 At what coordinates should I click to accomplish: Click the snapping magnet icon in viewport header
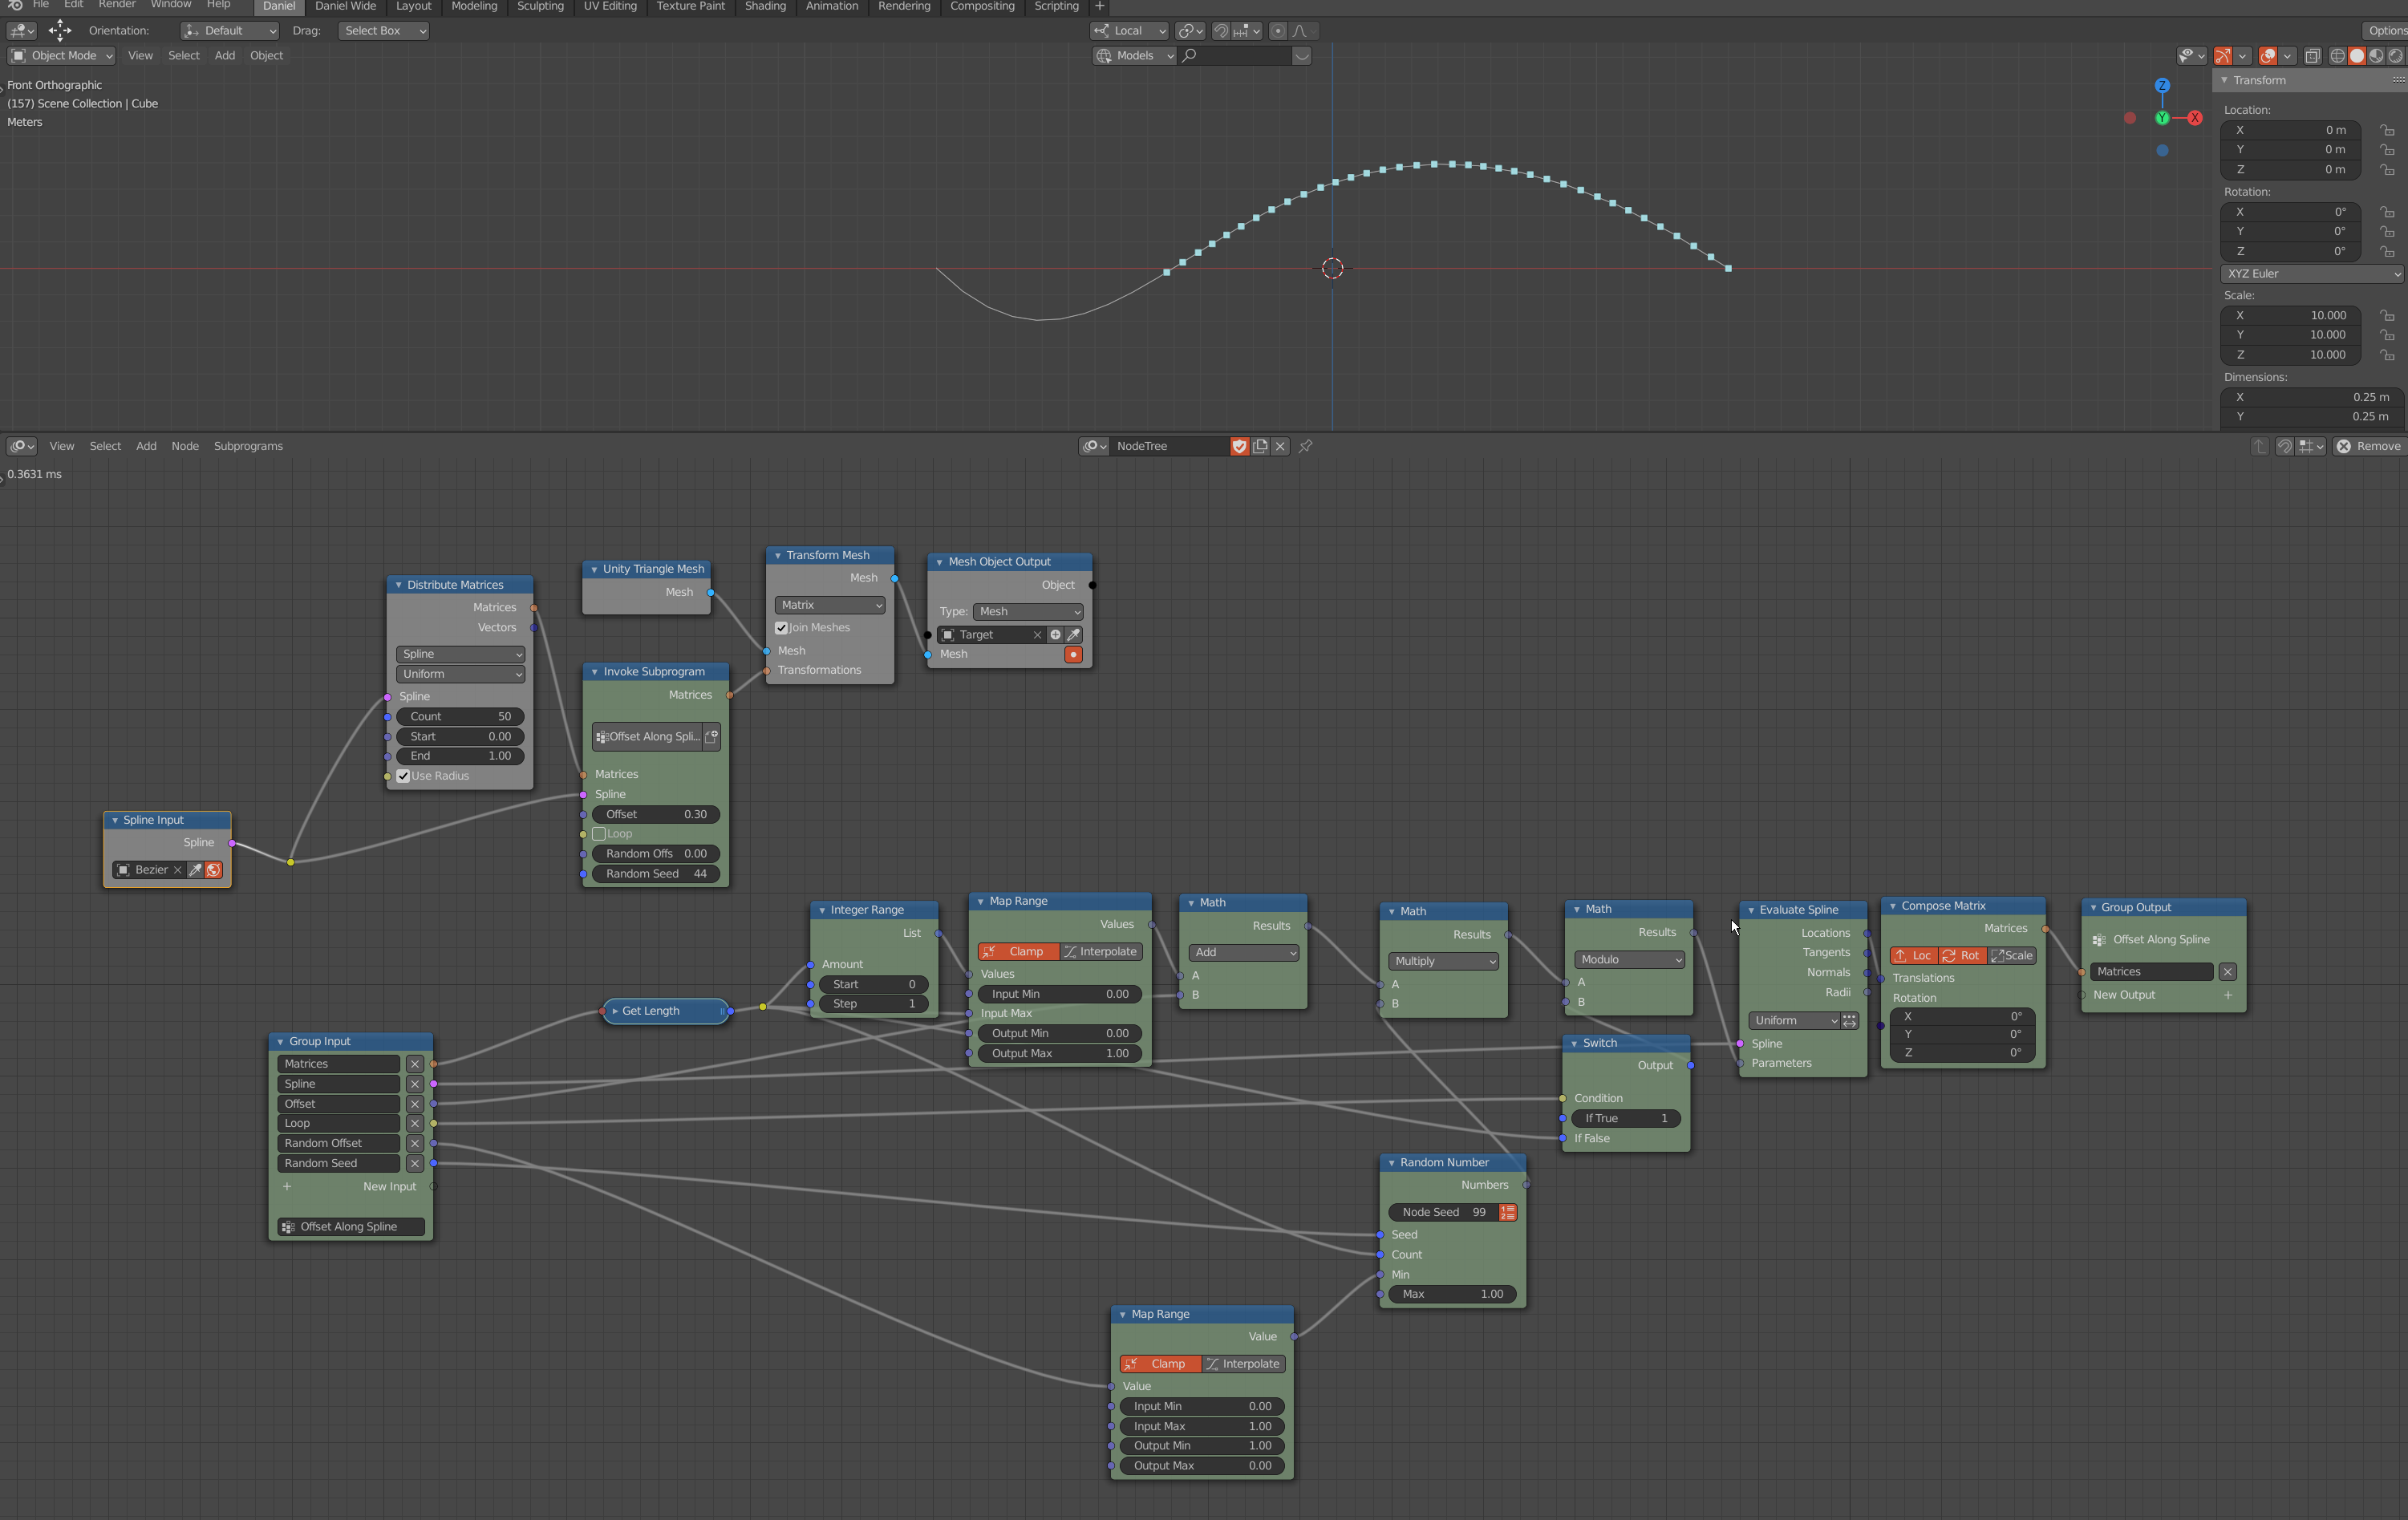[1221, 31]
